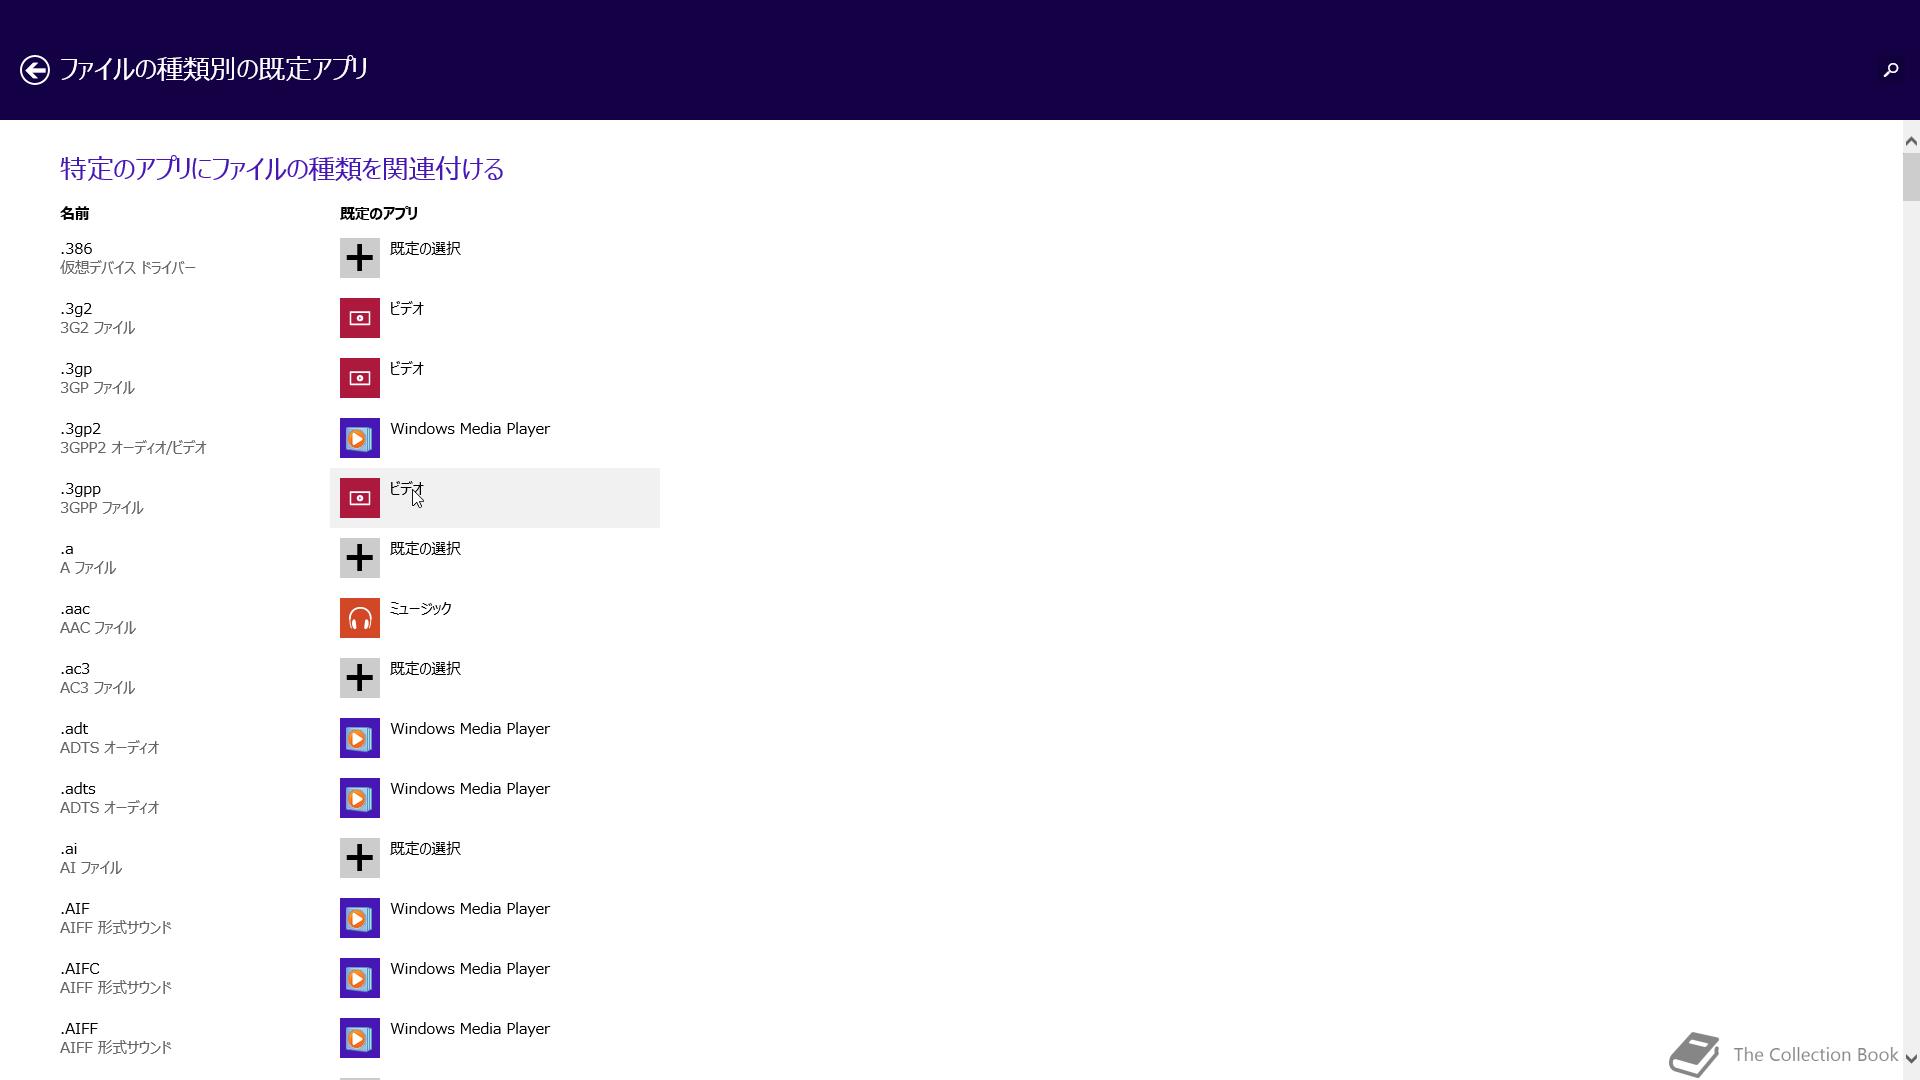Choose 既定の選択 label for .a
The height and width of the screenshot is (1080, 1920).
[425, 548]
